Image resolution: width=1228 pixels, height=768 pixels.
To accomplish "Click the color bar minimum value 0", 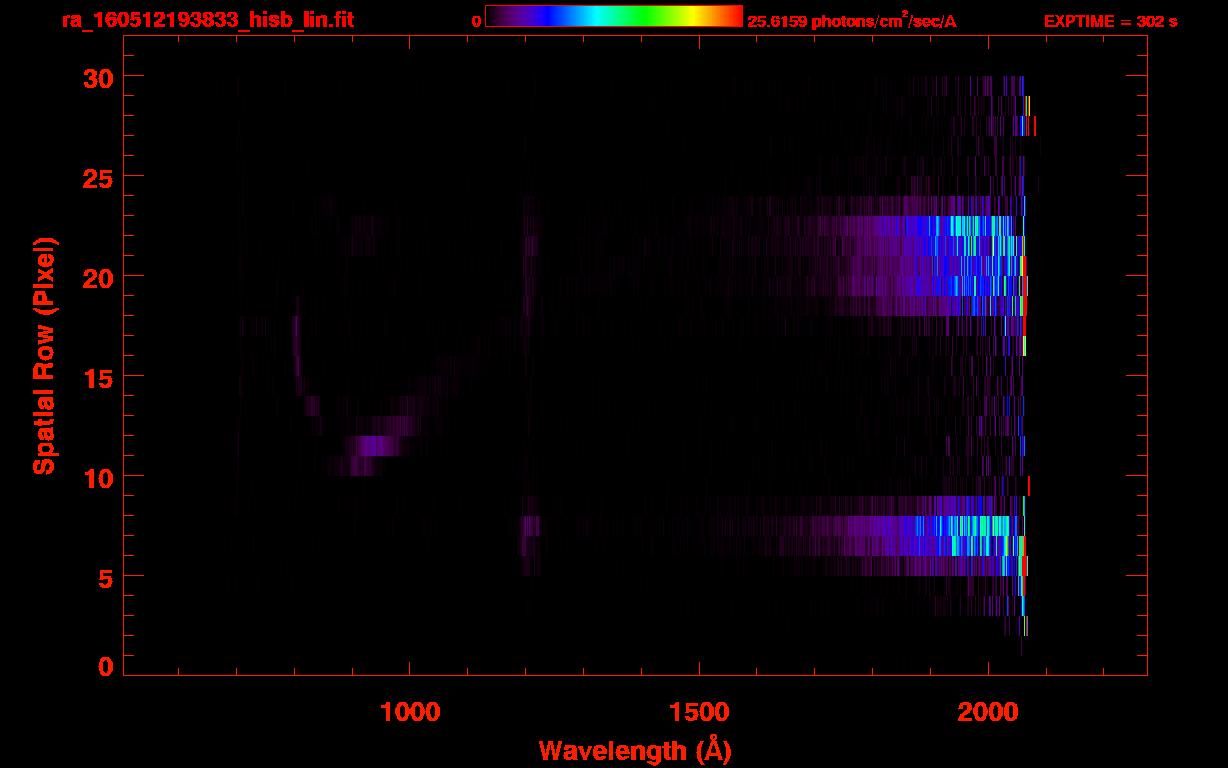I will [x=477, y=21].
